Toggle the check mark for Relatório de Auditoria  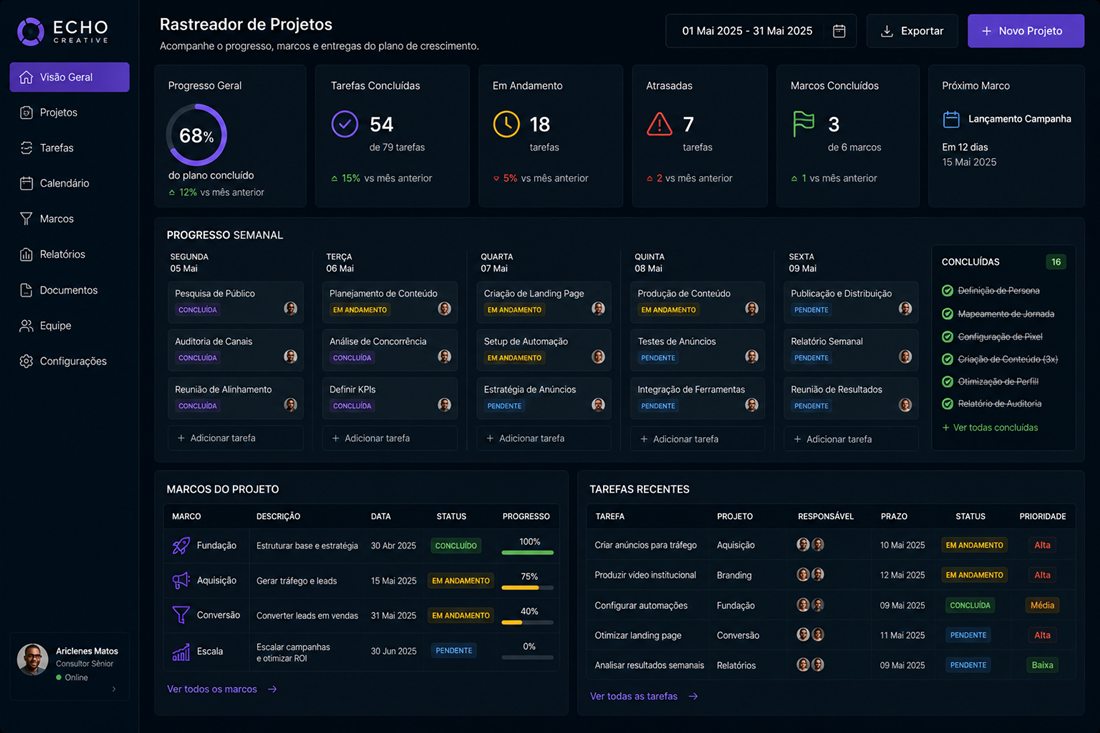click(x=947, y=403)
